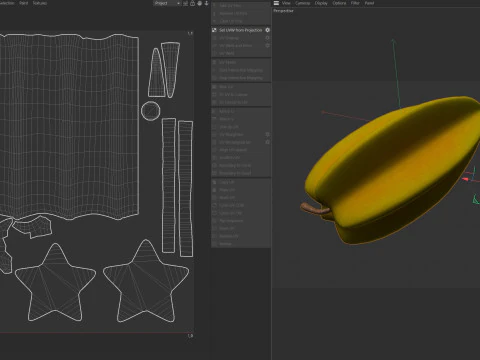Screen dimensions: 480x360
Task: Open the Panel menu in the viewport
Action: tap(369, 3)
